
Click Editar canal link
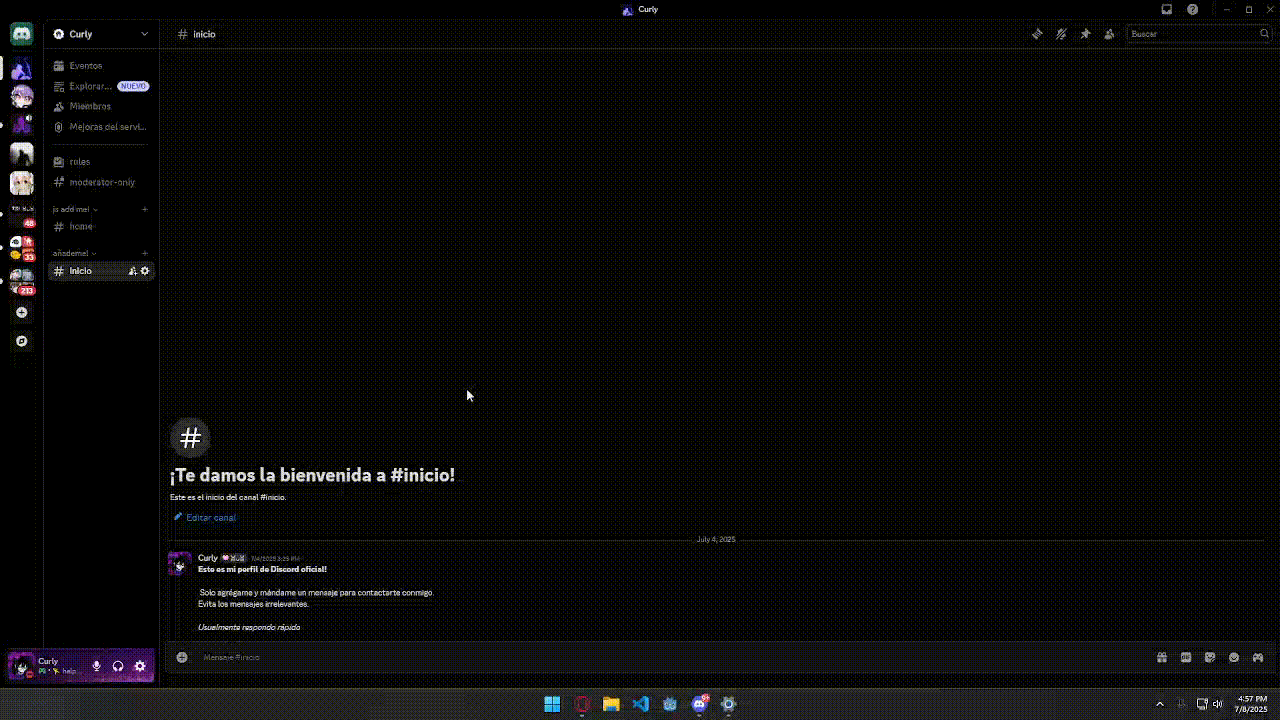tap(206, 517)
